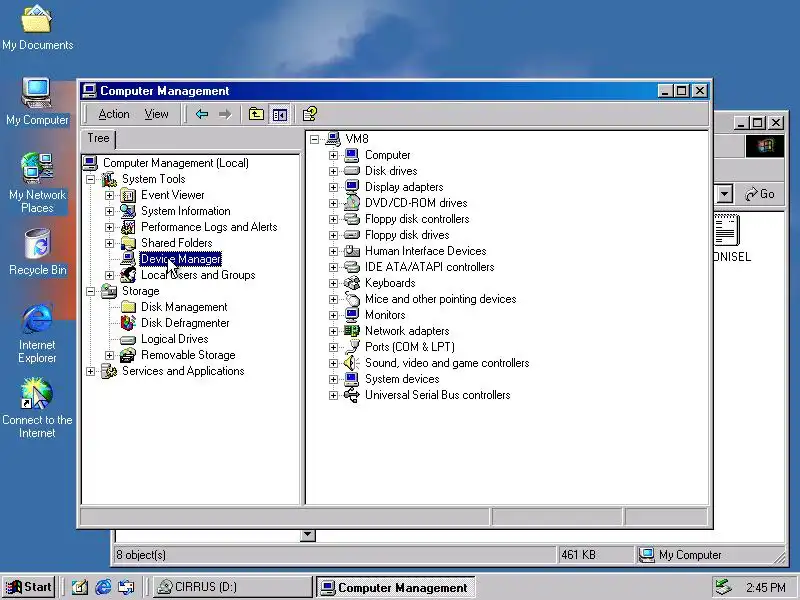Select the Keyboards icon

click(x=352, y=283)
